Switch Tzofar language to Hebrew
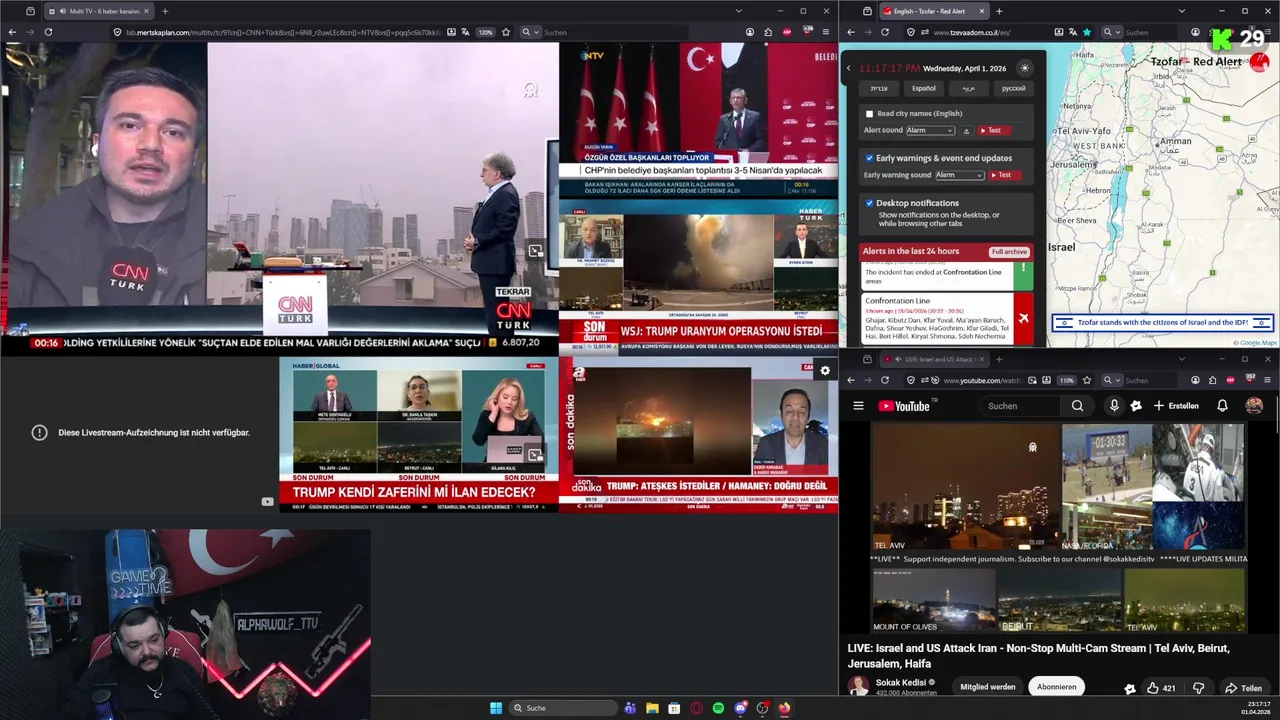The height and width of the screenshot is (720, 1280). click(879, 88)
